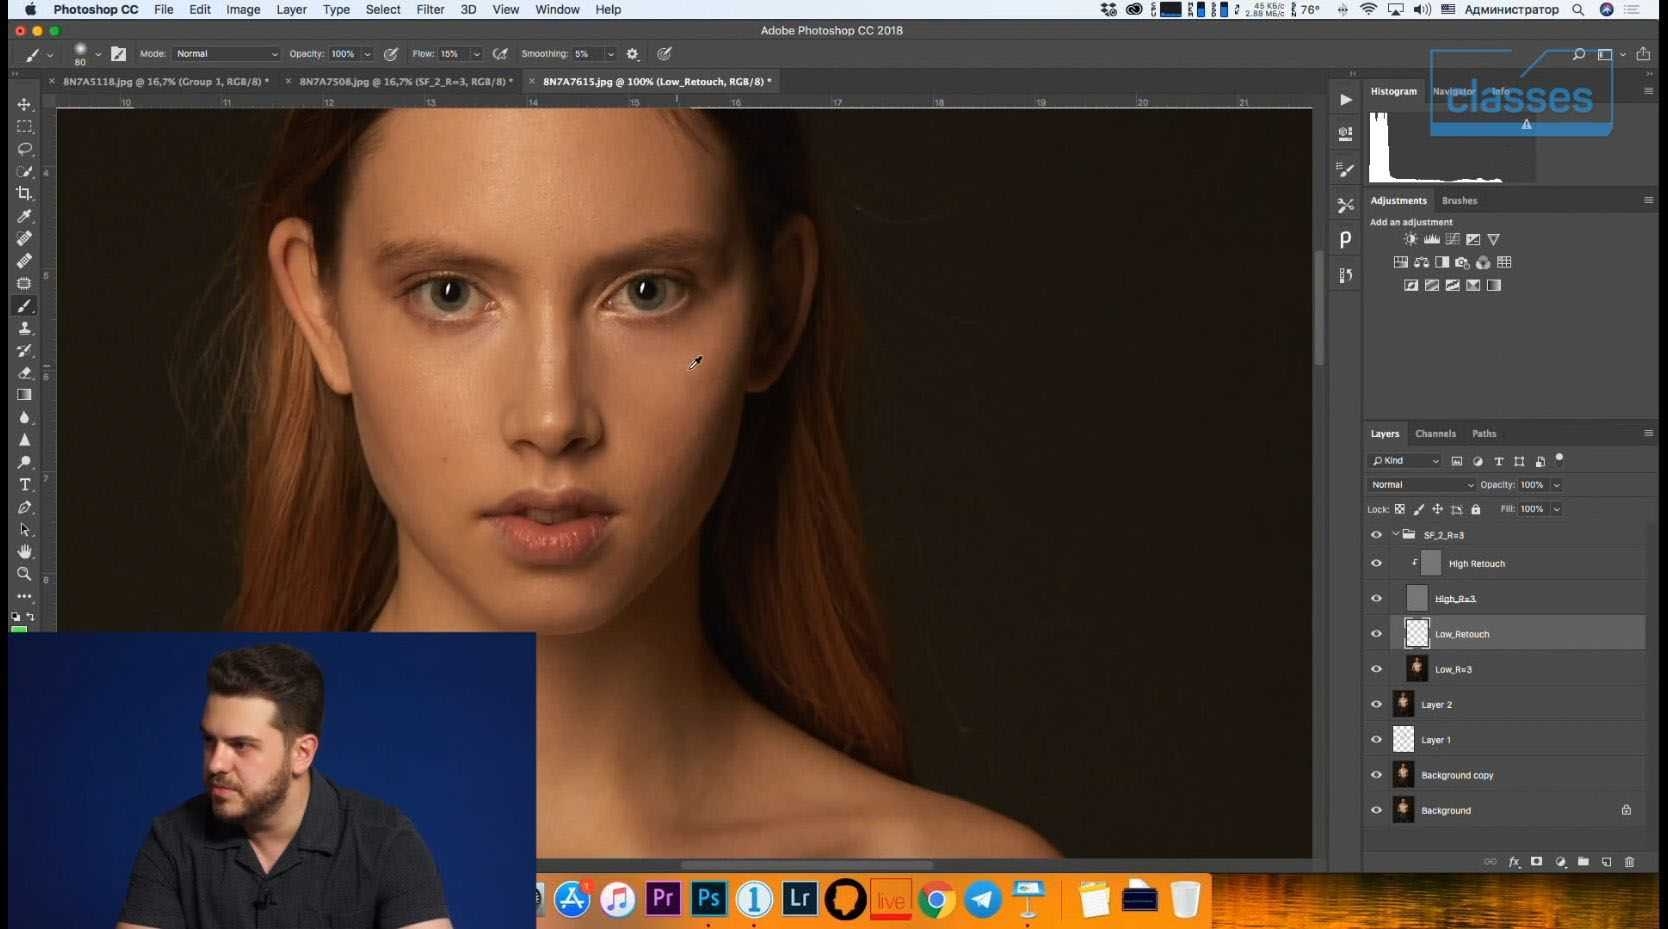Hide the High Retouch layer
Image resolution: width=1668 pixels, height=929 pixels.
1376,563
